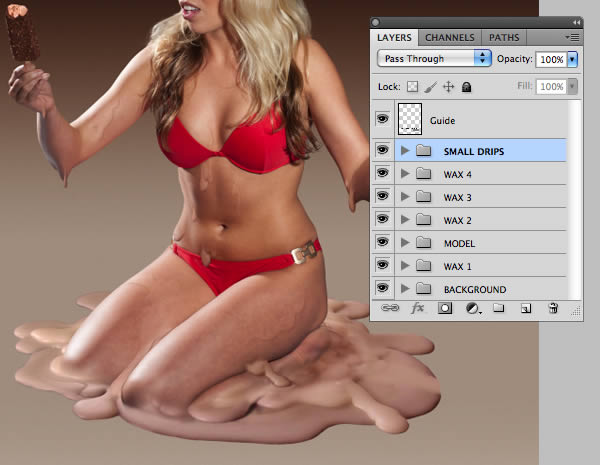This screenshot has width=600, height=465.
Task: Expand the WAX 3 group
Action: tap(405, 197)
